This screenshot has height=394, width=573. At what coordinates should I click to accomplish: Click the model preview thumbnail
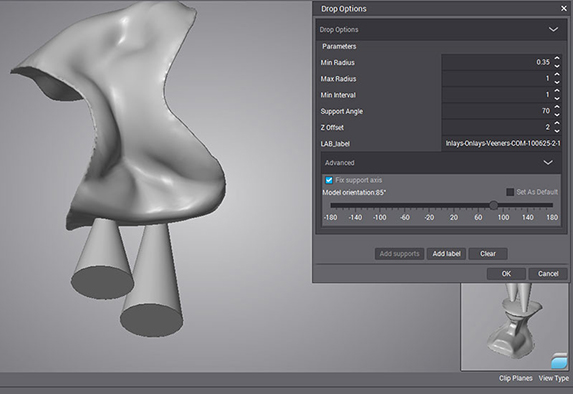(x=514, y=326)
